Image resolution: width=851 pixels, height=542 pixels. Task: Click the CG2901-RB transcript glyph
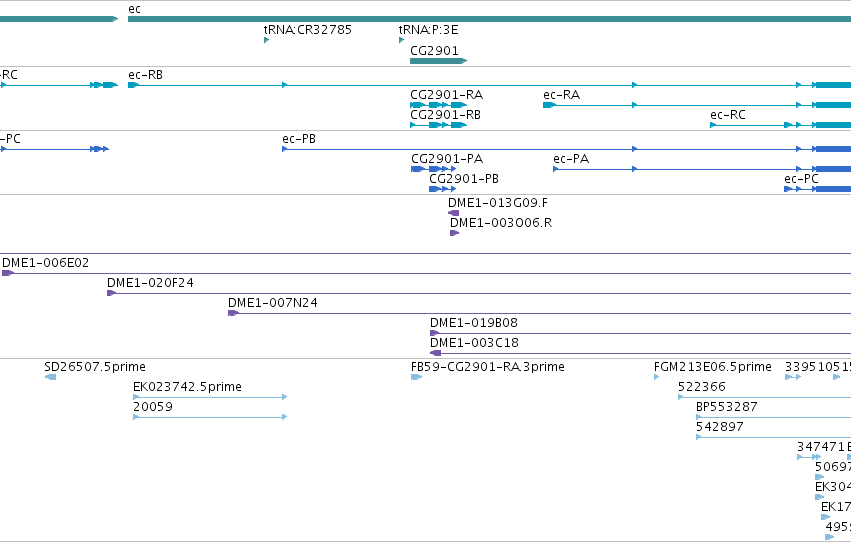[x=439, y=125]
